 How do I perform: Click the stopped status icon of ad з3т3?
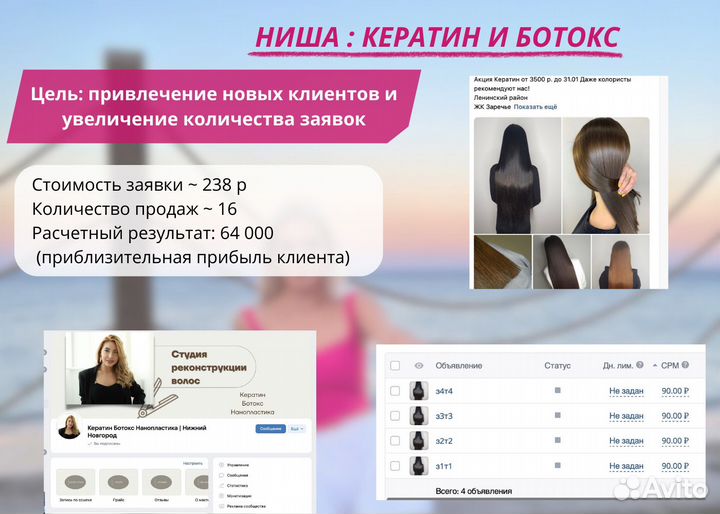557,415
